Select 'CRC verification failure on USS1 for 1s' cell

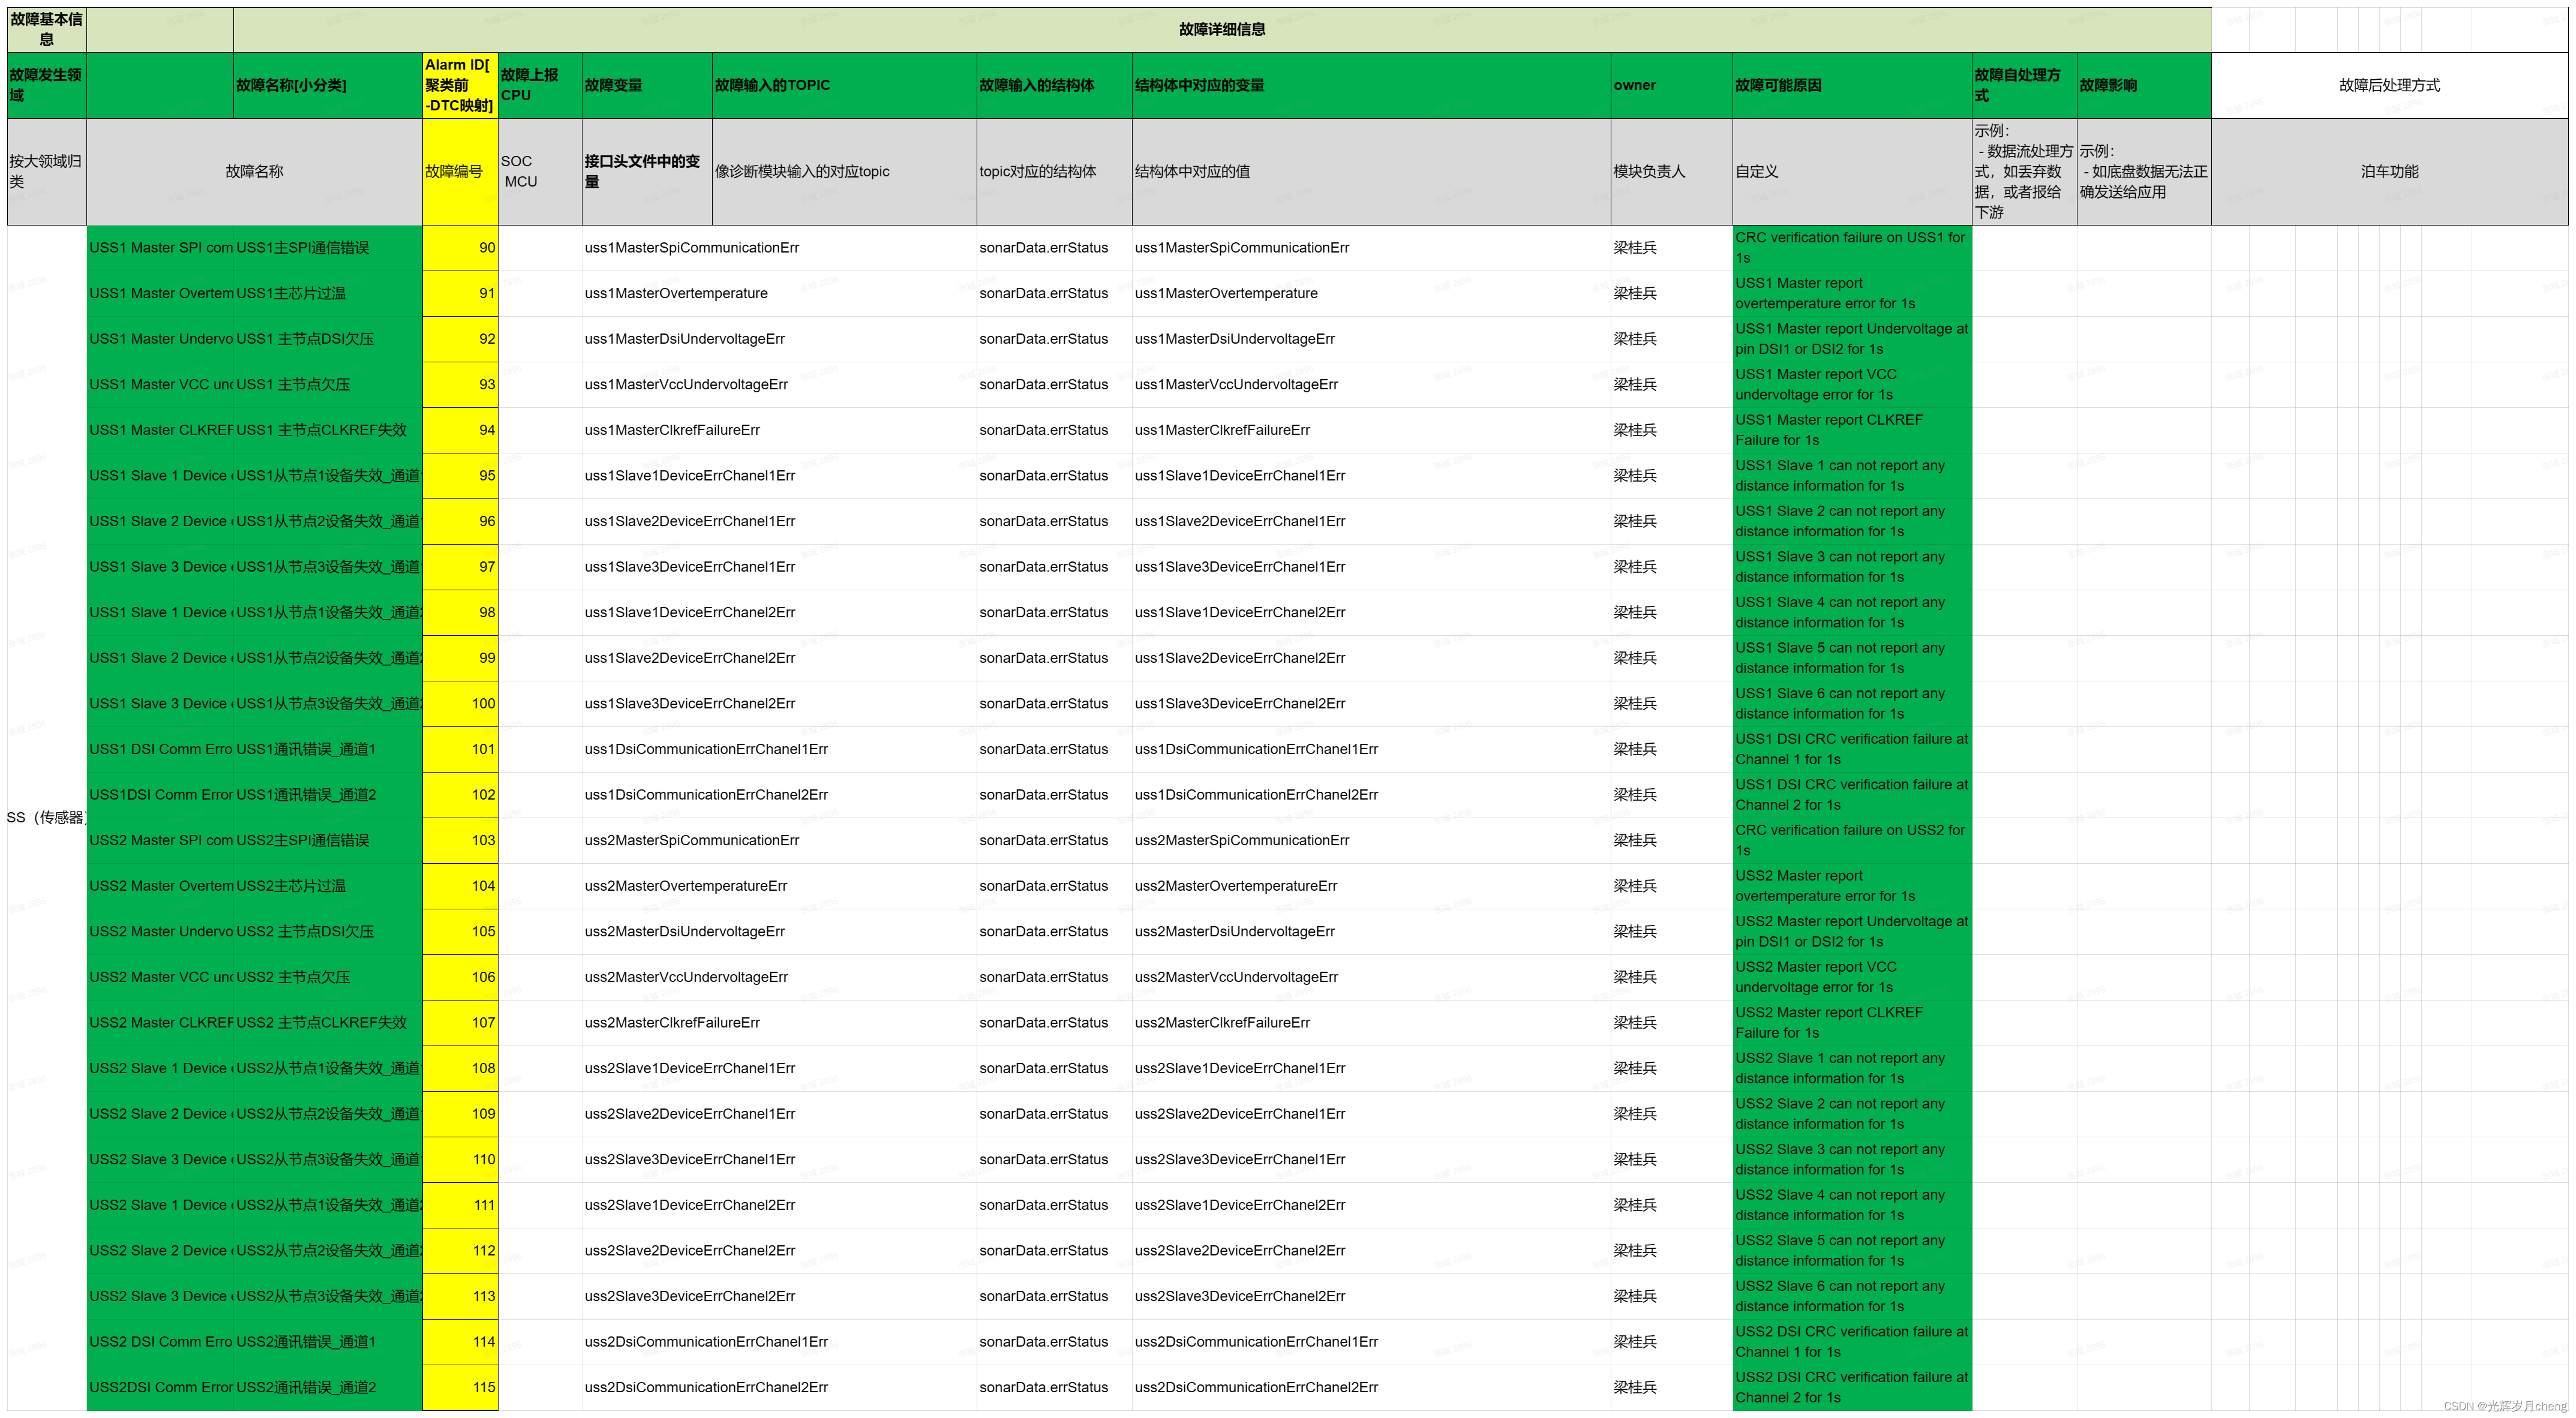click(x=1852, y=248)
